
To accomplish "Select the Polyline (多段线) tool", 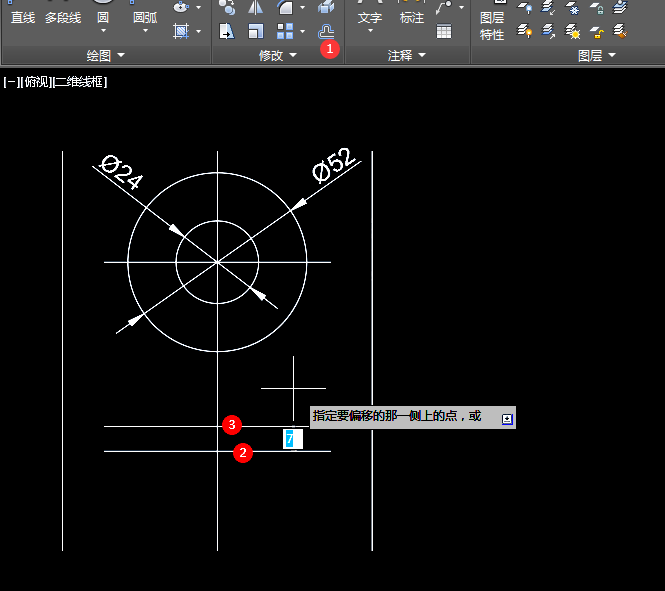I will tap(63, 18).
